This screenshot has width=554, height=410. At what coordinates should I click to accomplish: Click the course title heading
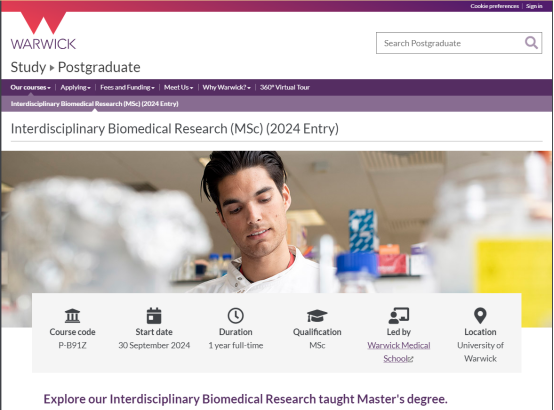coord(175,129)
